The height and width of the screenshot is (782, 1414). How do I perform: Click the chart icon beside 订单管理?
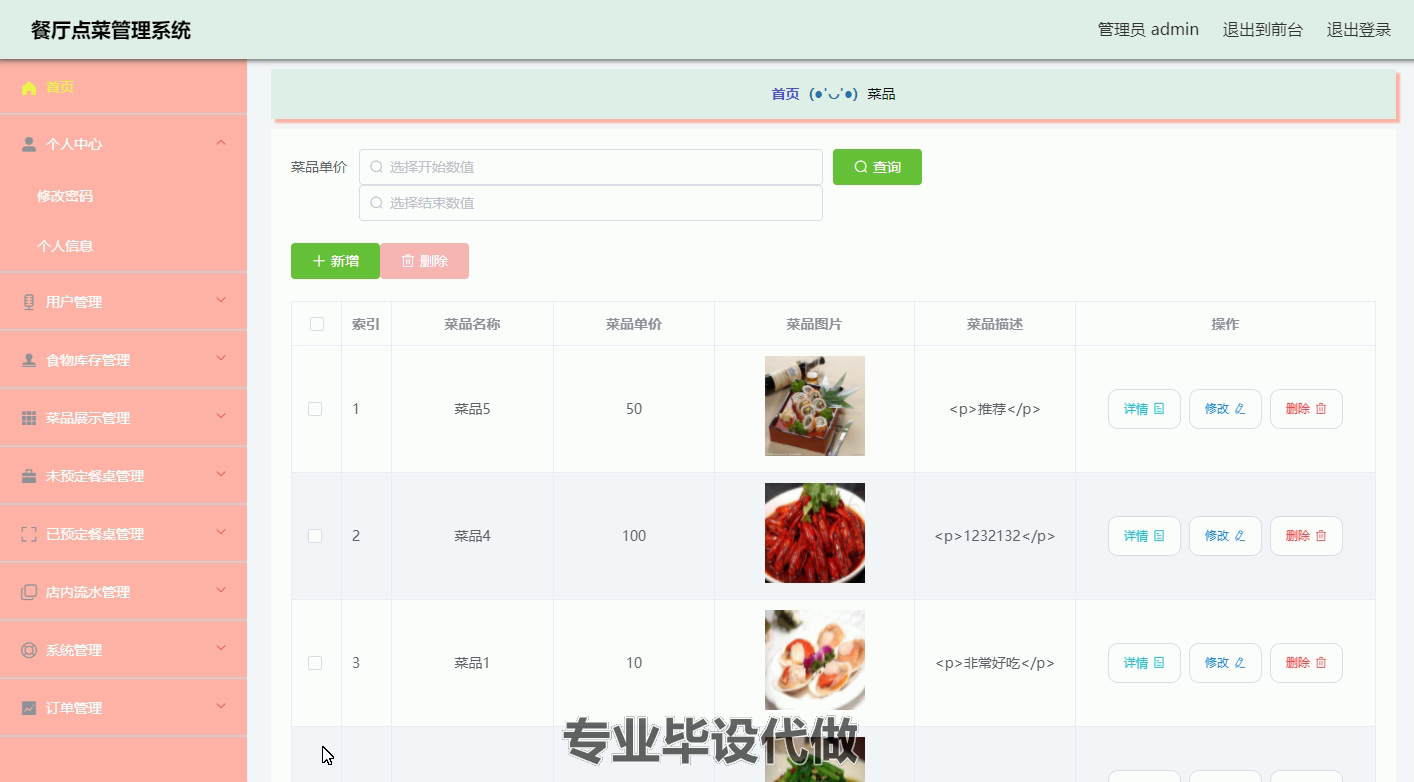click(29, 708)
